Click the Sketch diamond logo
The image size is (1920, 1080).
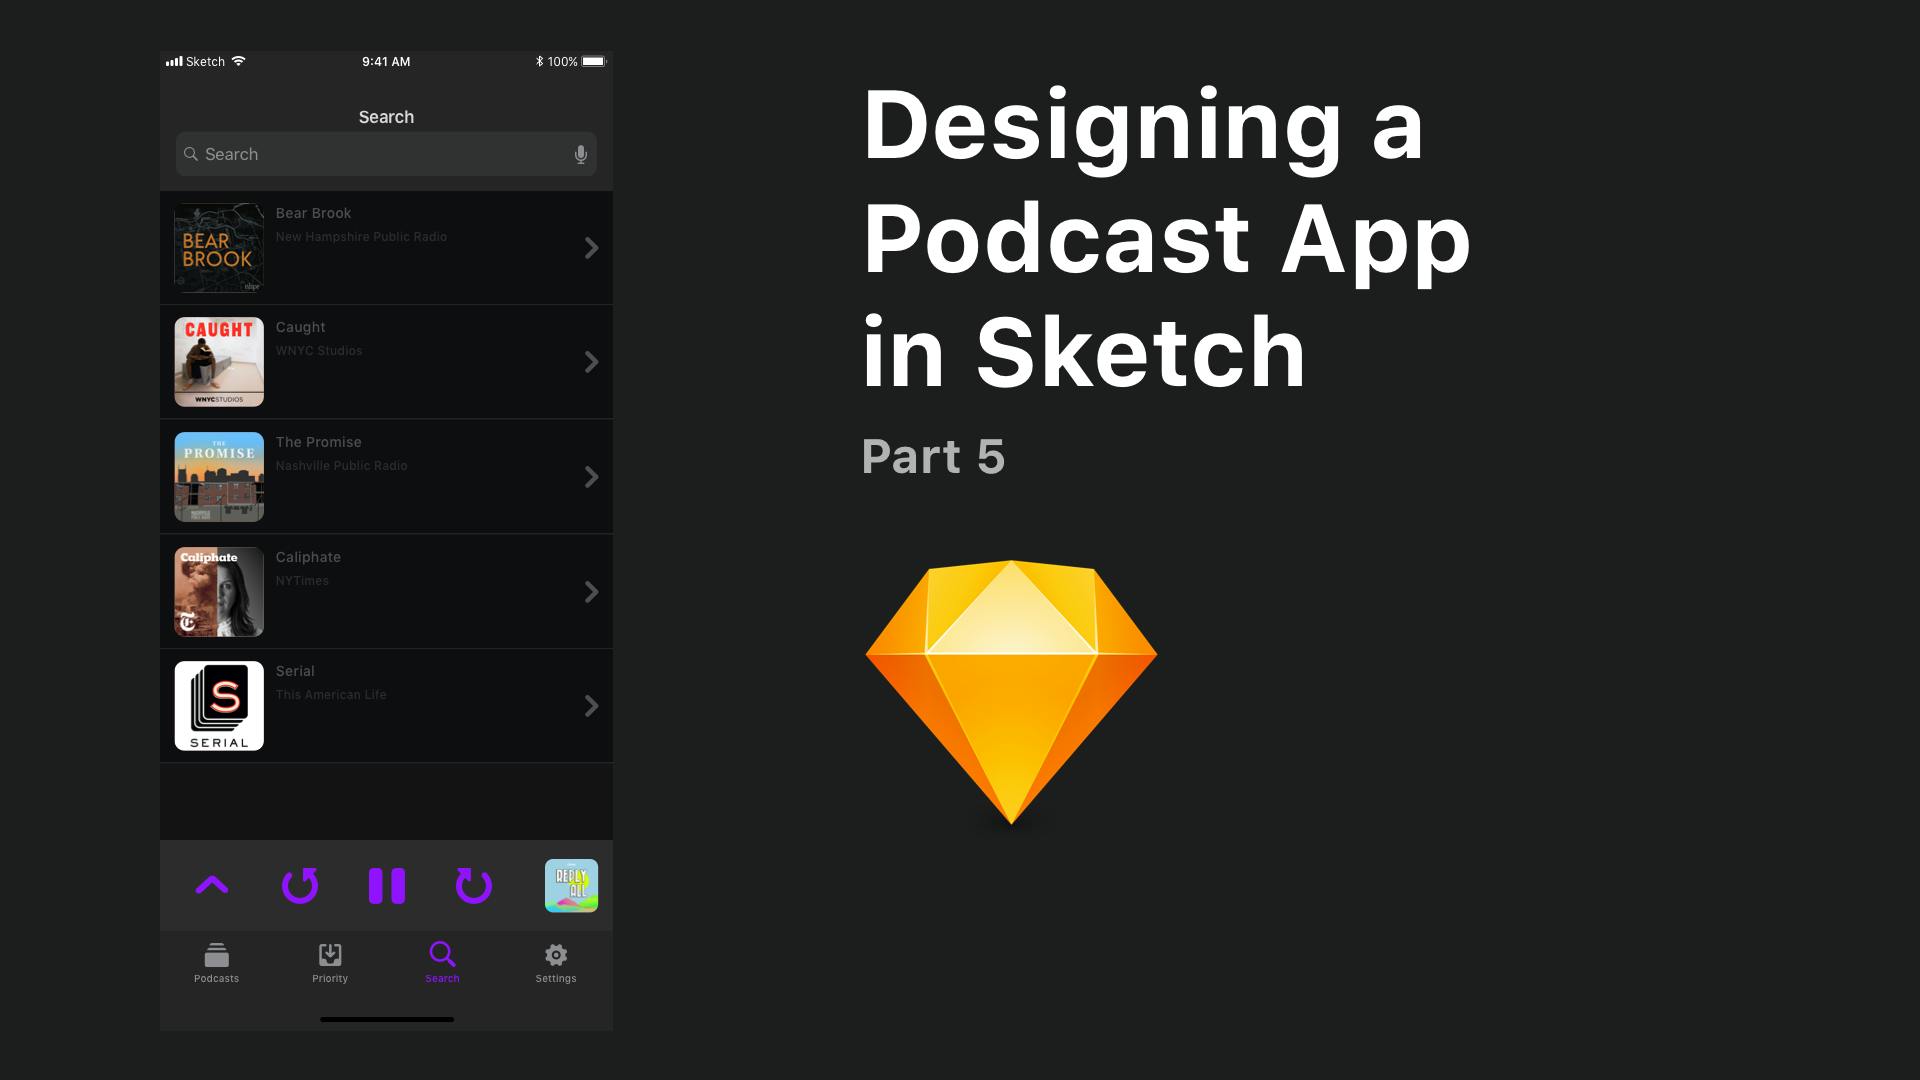[x=1011, y=692]
